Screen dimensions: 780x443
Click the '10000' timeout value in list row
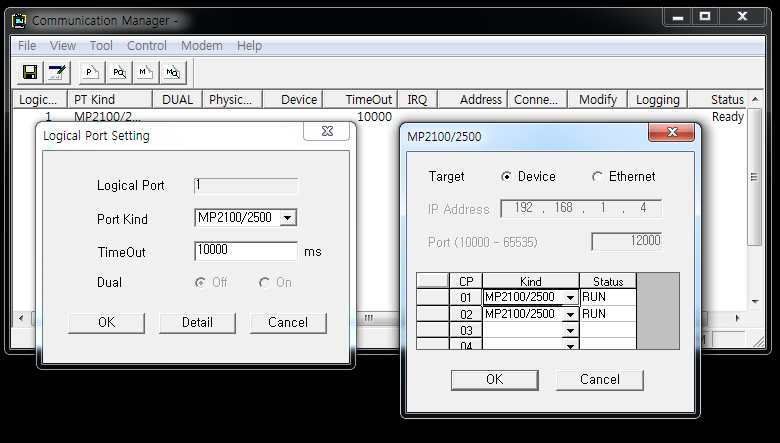(375, 117)
